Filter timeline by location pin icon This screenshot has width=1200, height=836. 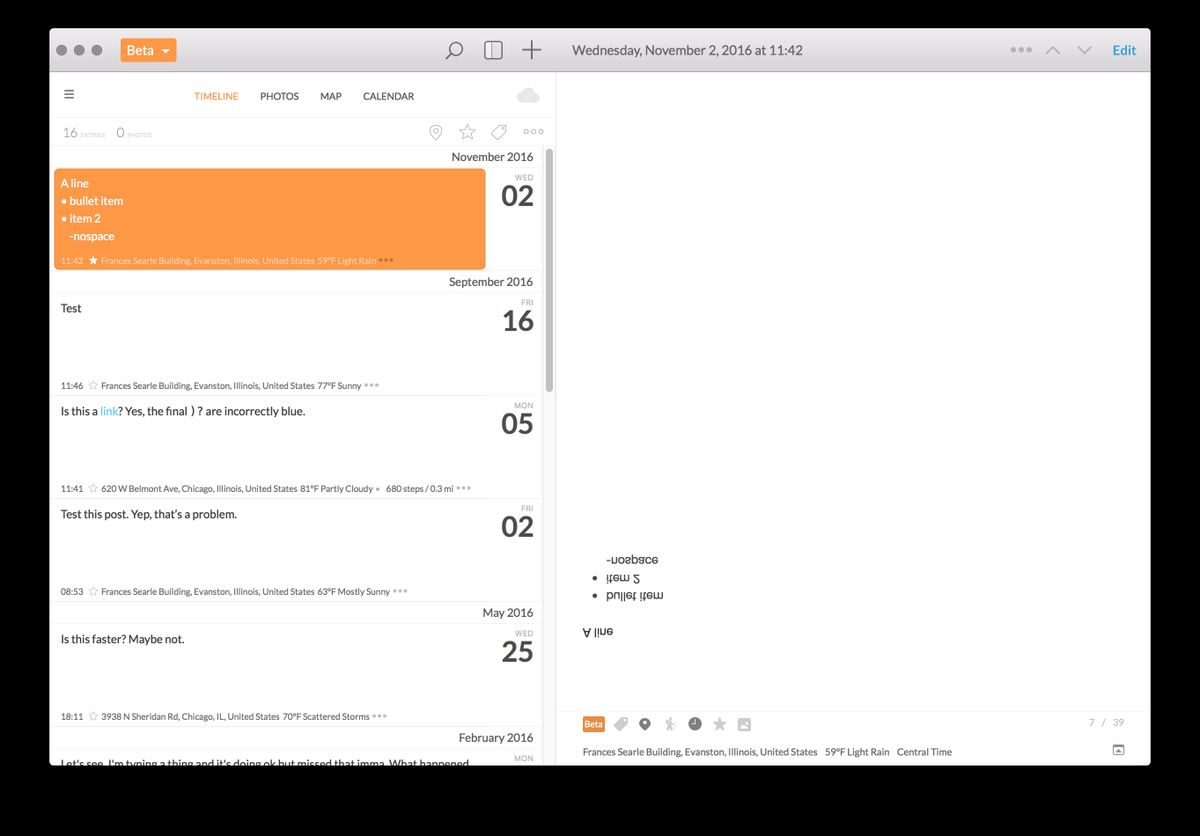tap(436, 132)
